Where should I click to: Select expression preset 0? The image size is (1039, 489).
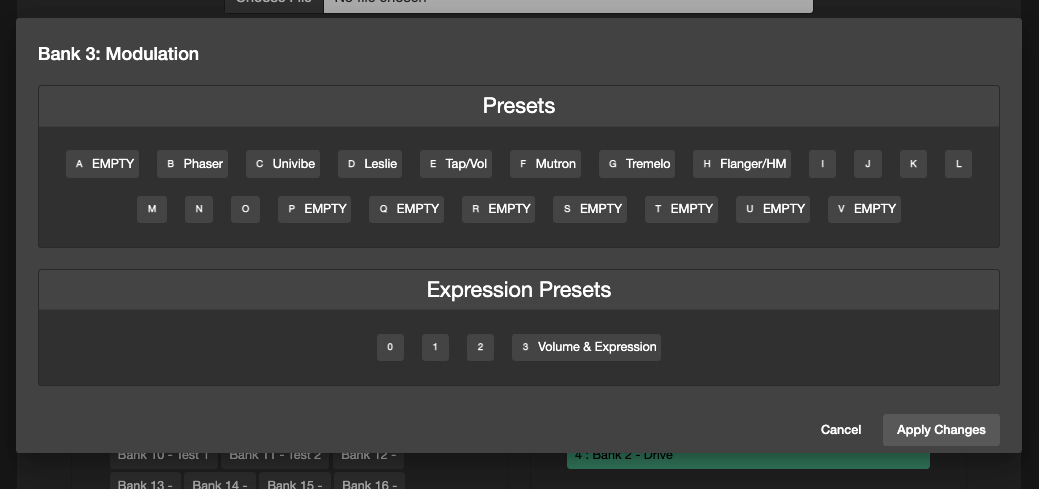pos(390,347)
